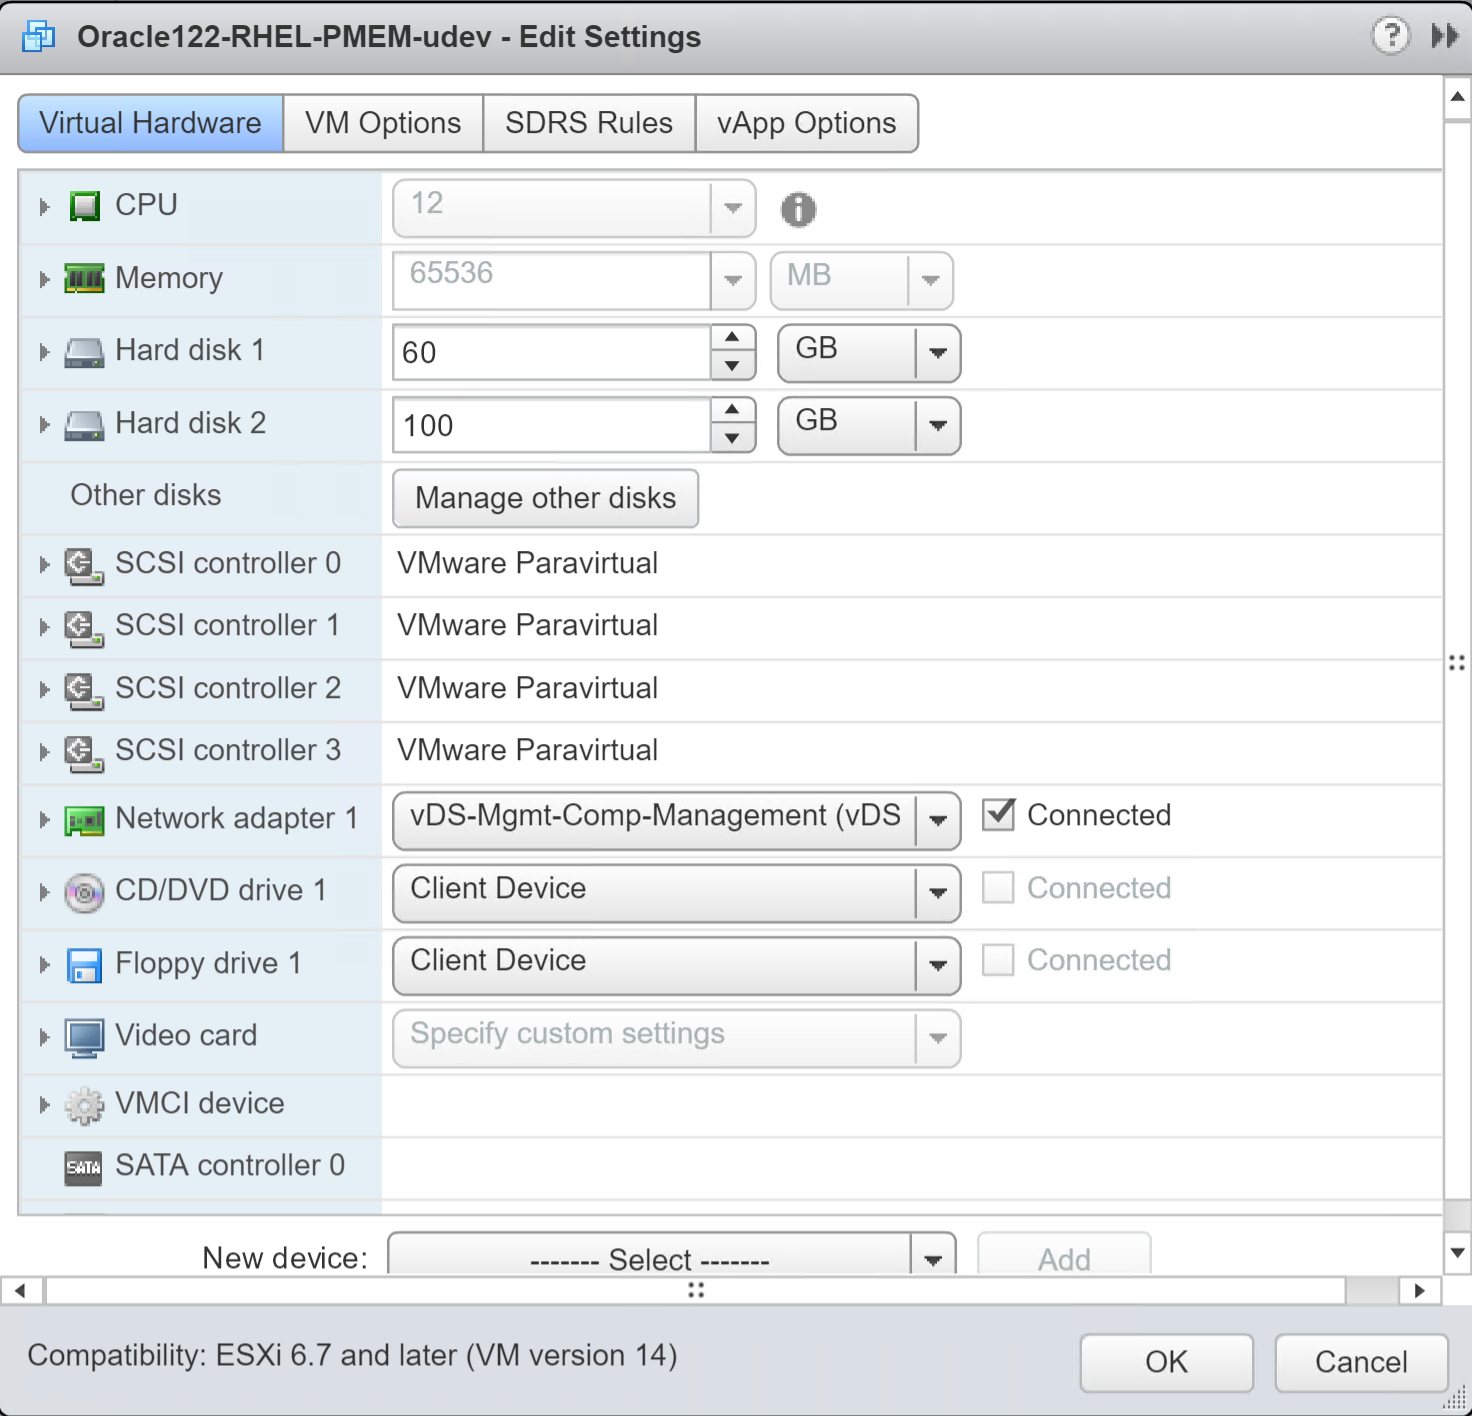
Task: Expand the Network adapter 1 row
Action: [44, 820]
